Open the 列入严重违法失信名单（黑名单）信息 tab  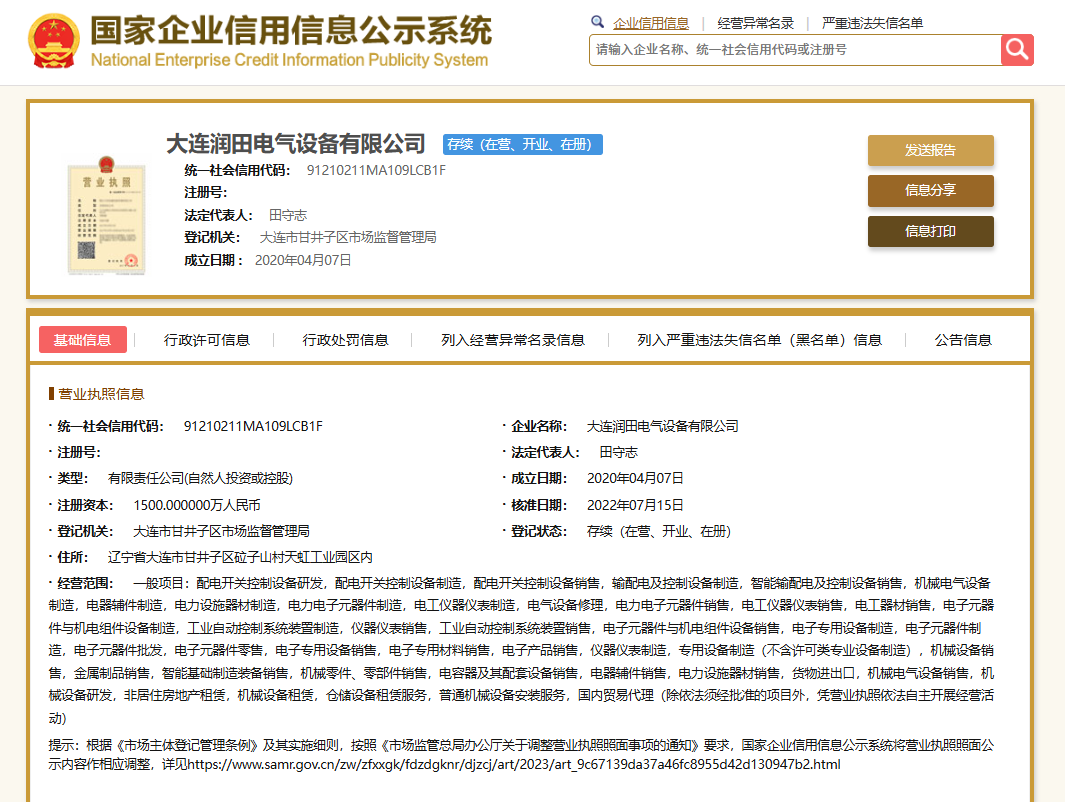point(759,340)
